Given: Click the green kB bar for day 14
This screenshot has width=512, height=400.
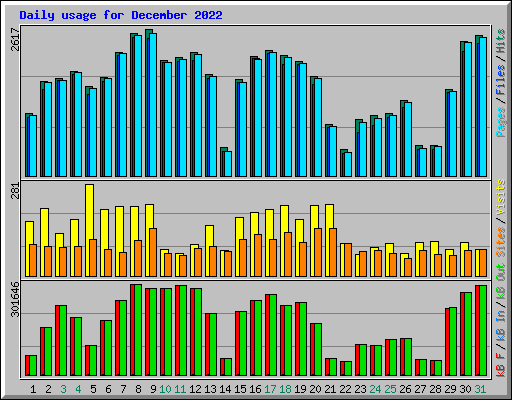Looking at the screenshot, I should pos(228,367).
